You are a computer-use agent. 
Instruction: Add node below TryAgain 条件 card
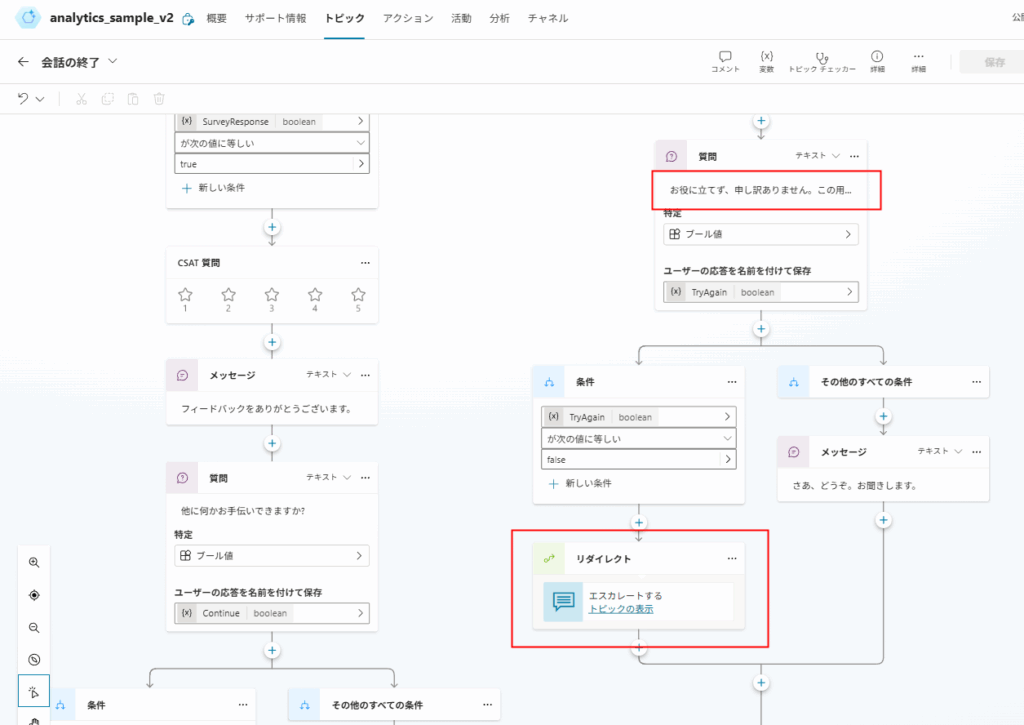click(x=639, y=523)
